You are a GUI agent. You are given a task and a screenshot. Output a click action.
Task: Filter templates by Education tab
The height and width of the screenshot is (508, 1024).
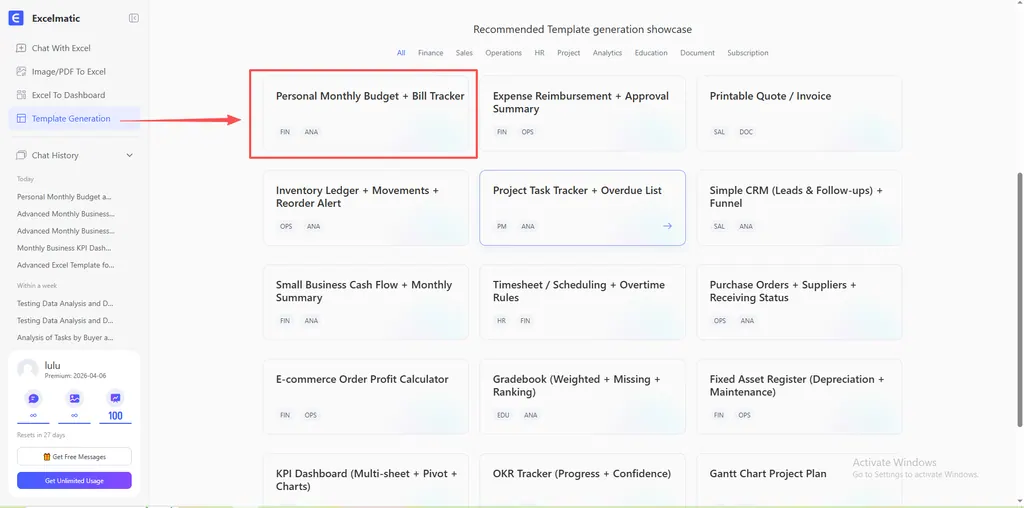[651, 53]
